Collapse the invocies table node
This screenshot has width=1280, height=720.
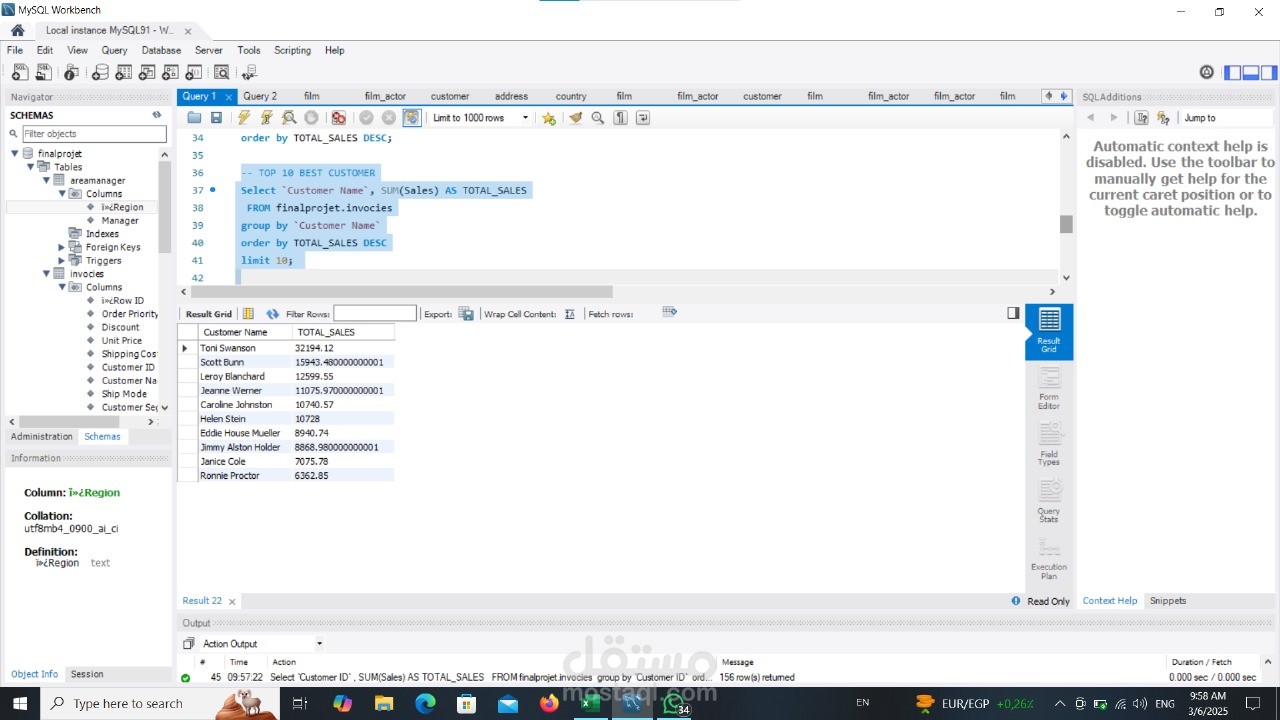(46, 274)
